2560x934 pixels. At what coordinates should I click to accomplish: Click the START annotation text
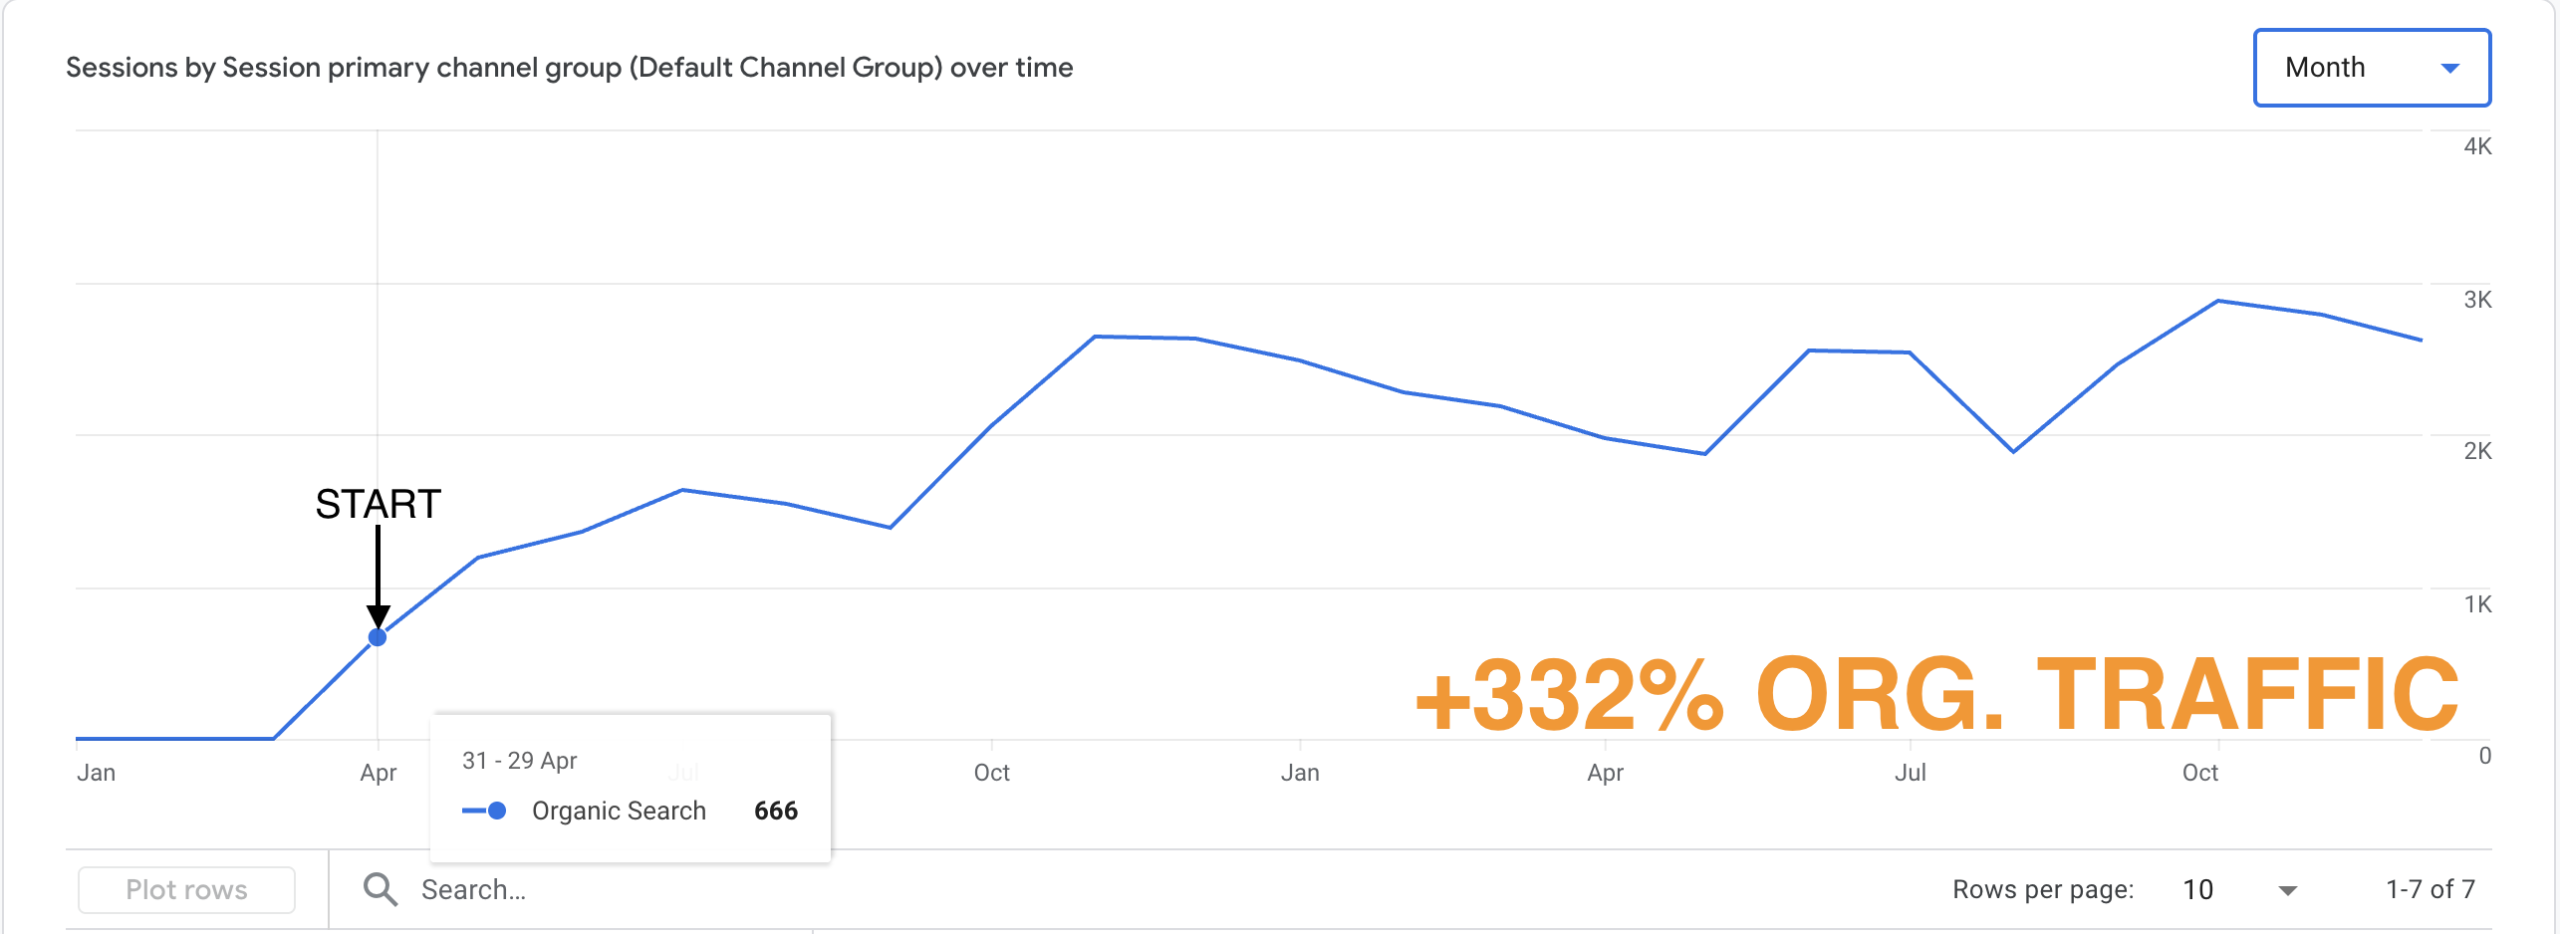click(378, 504)
